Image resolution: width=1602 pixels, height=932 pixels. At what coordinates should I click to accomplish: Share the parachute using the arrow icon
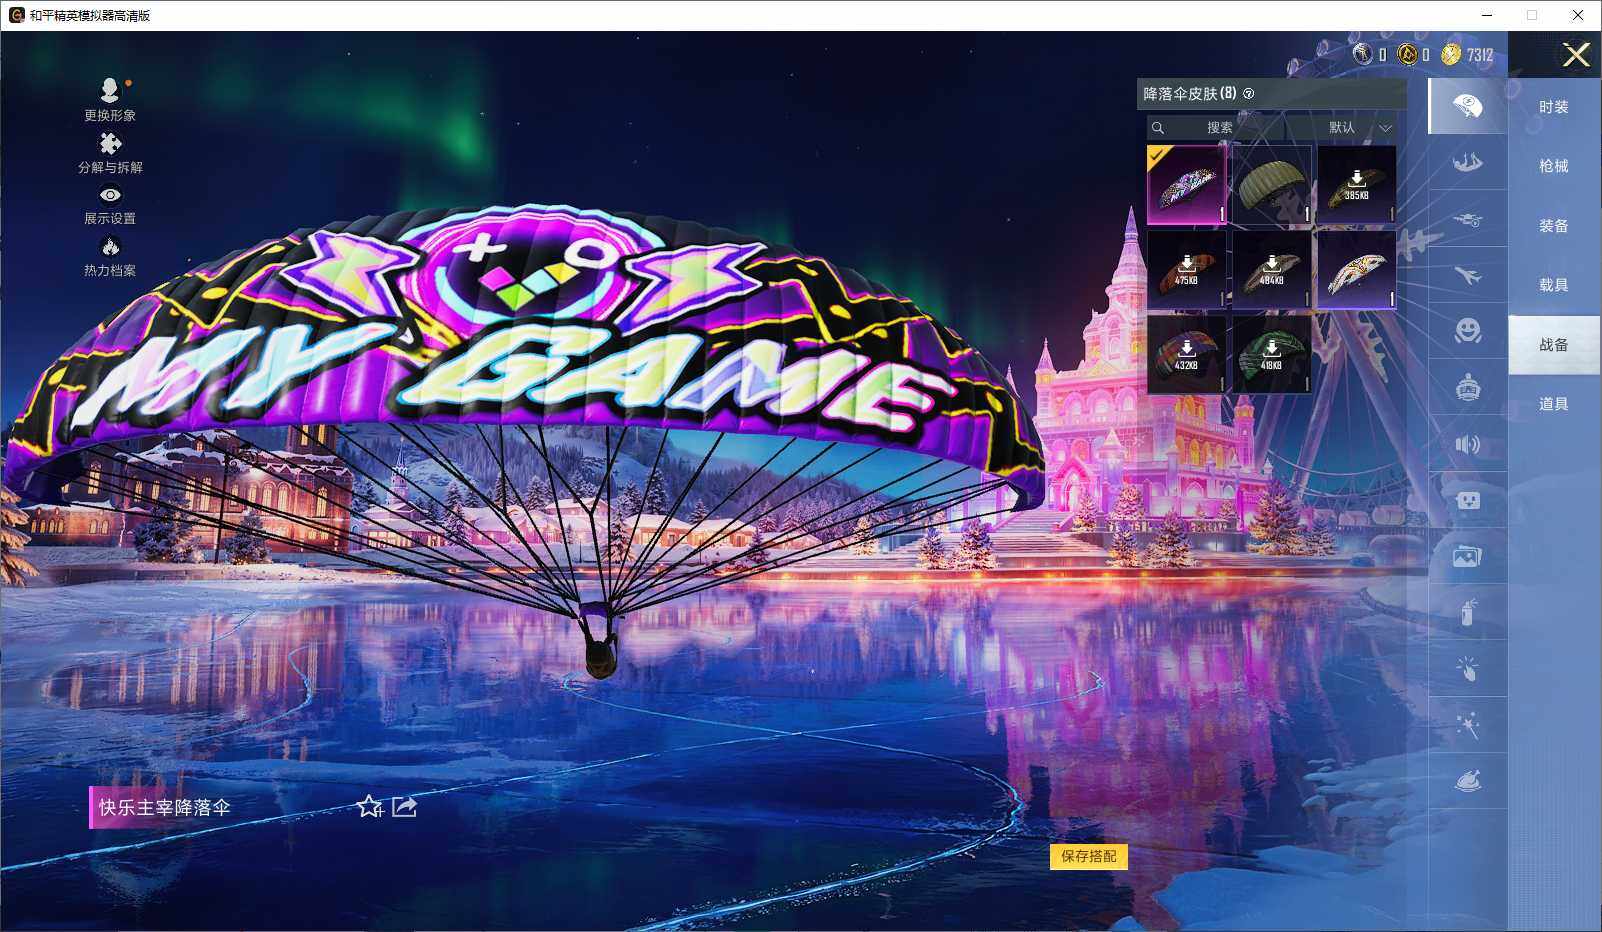[404, 806]
